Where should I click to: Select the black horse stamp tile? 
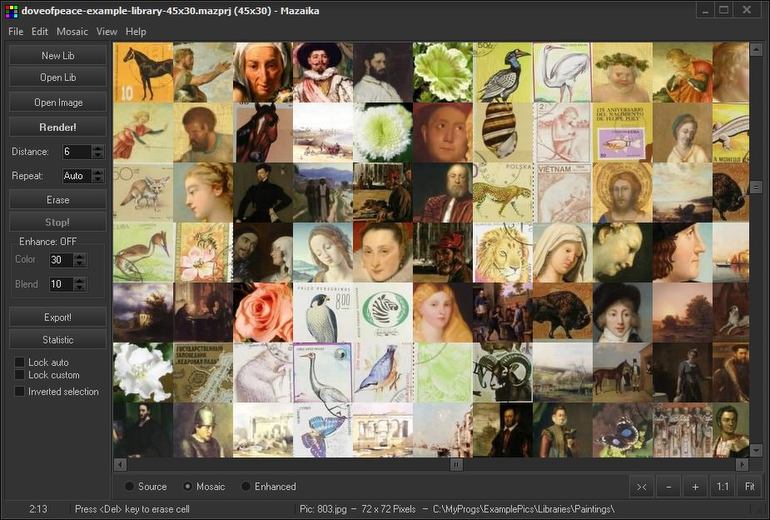pyautogui.click(x=143, y=72)
